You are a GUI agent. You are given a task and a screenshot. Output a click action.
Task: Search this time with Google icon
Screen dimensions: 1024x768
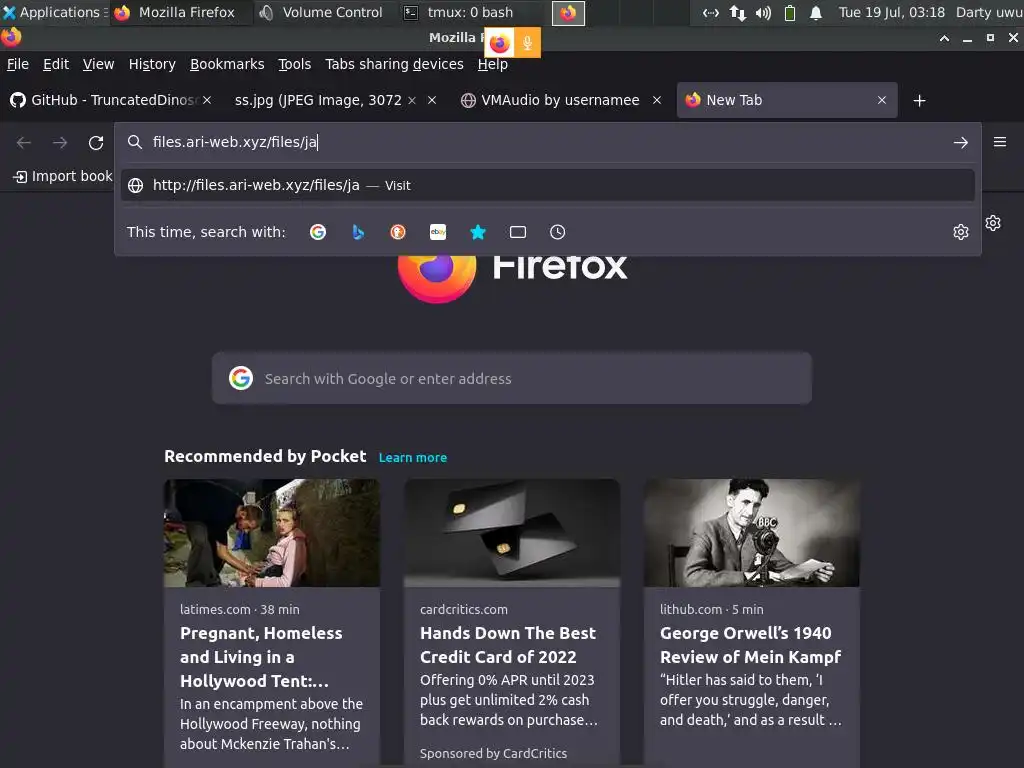(x=318, y=232)
